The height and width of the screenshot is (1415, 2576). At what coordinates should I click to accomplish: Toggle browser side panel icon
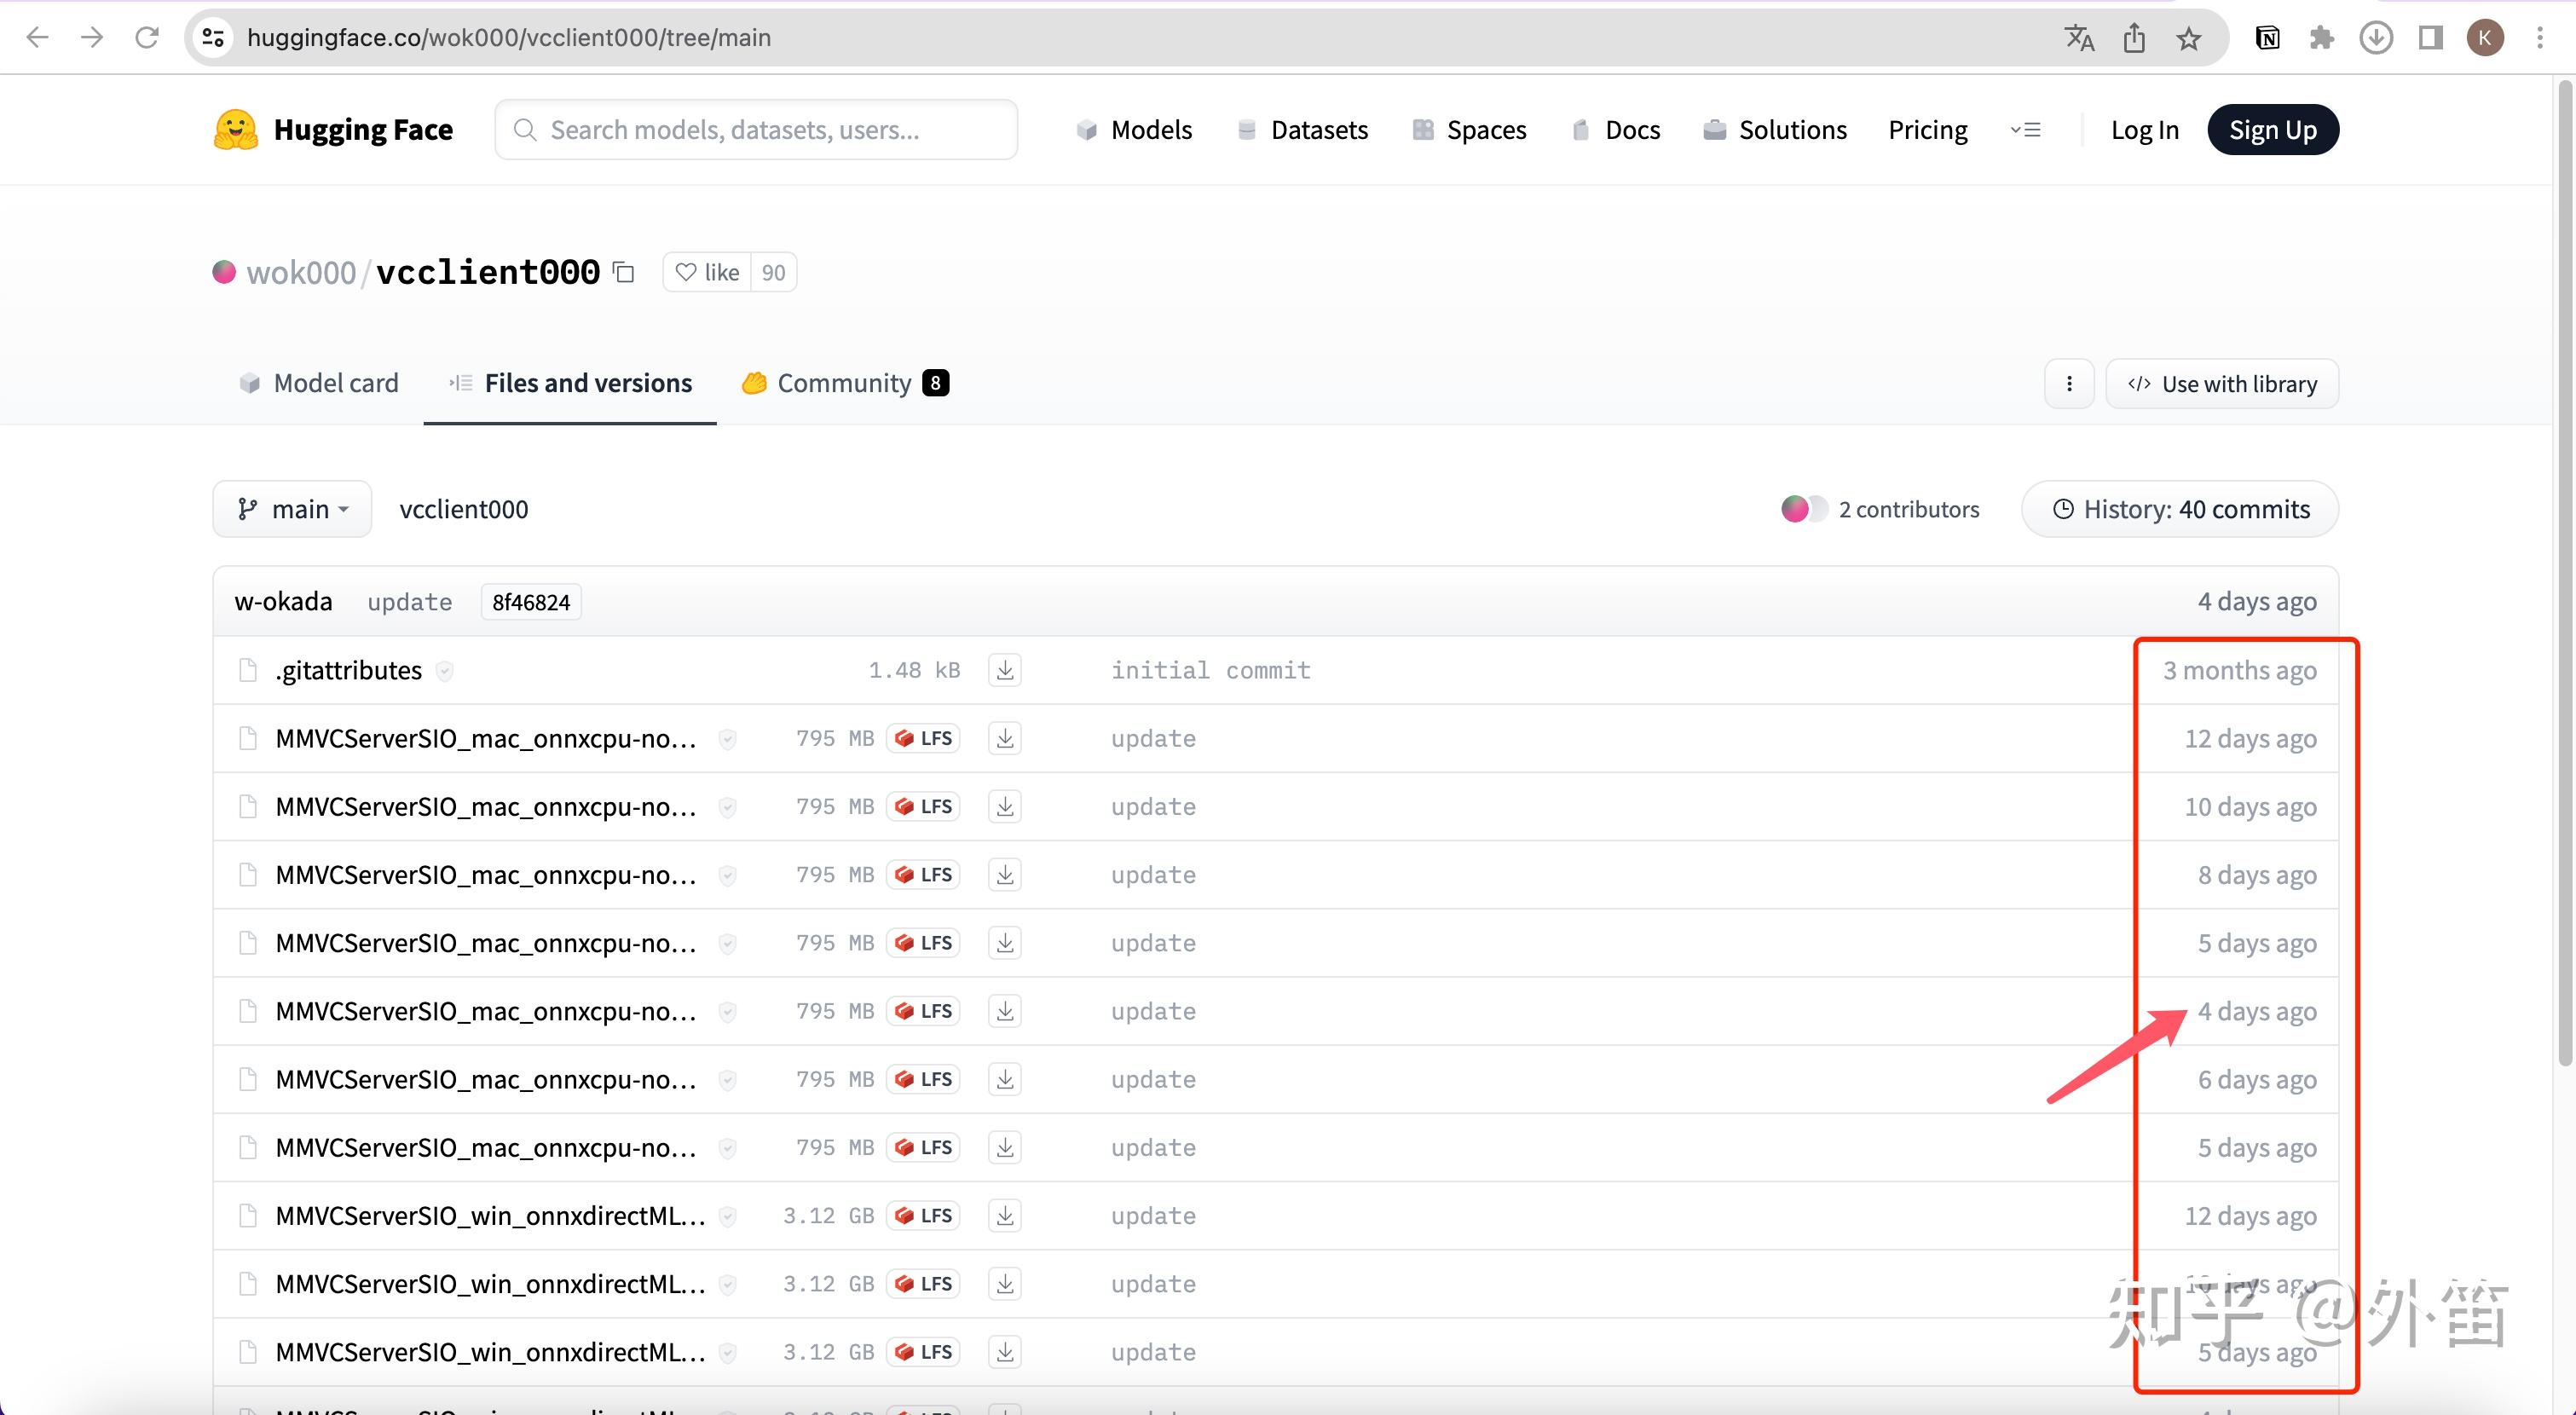2430,38
